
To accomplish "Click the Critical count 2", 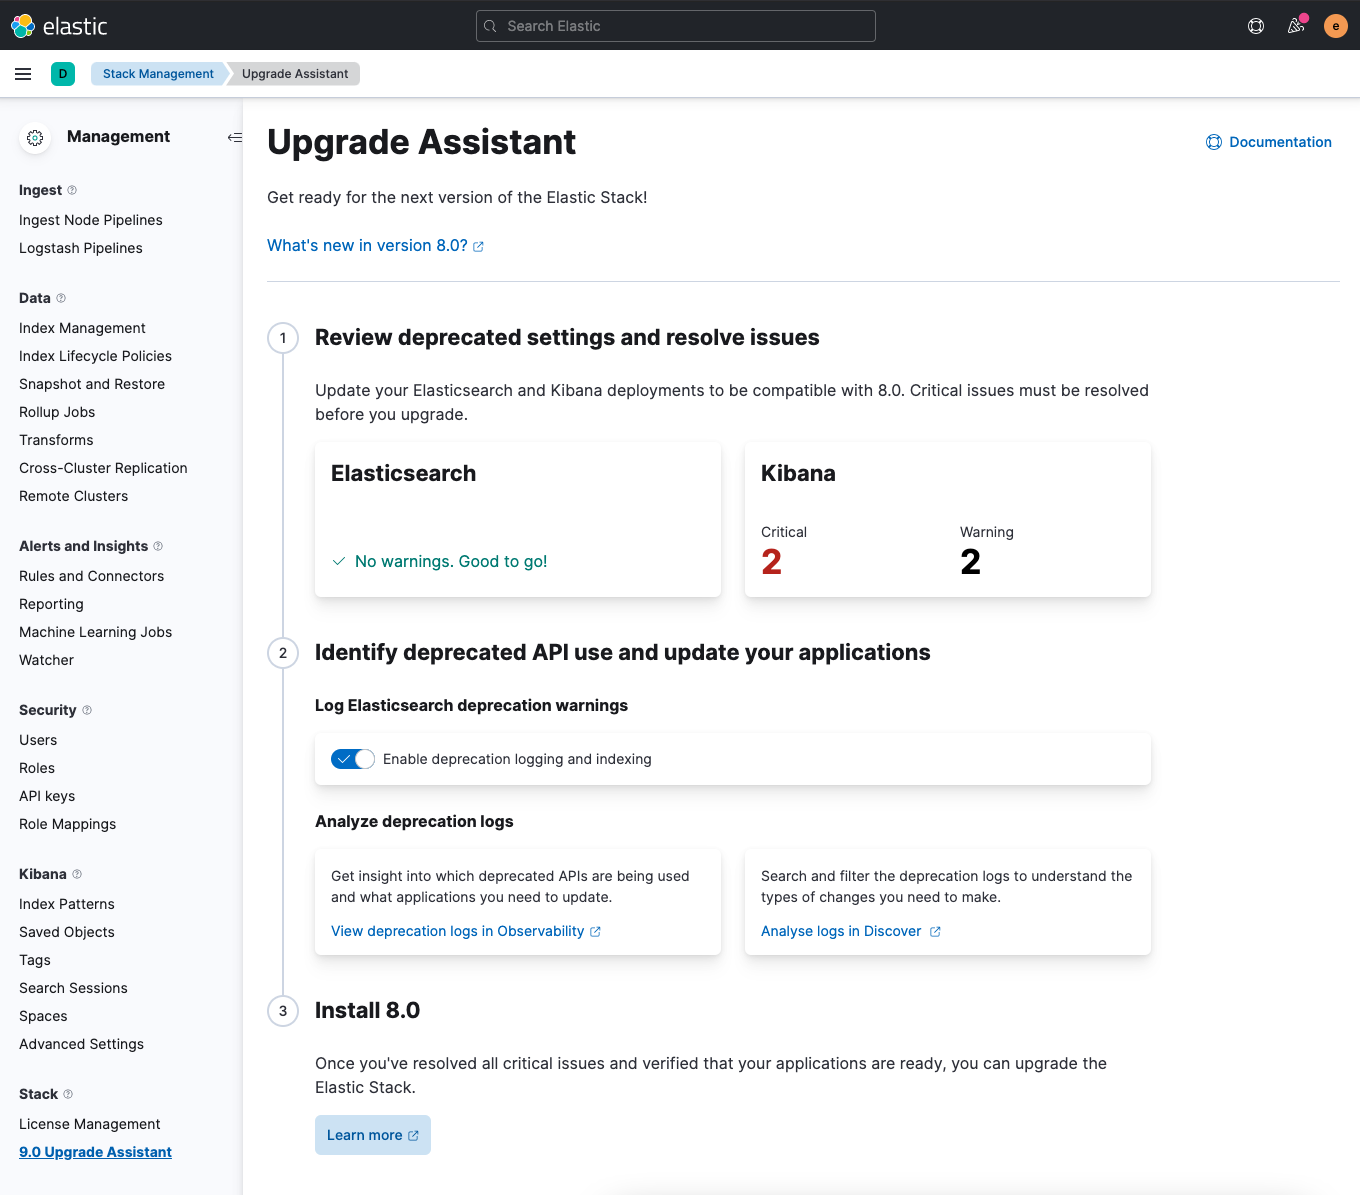I will 771,562.
